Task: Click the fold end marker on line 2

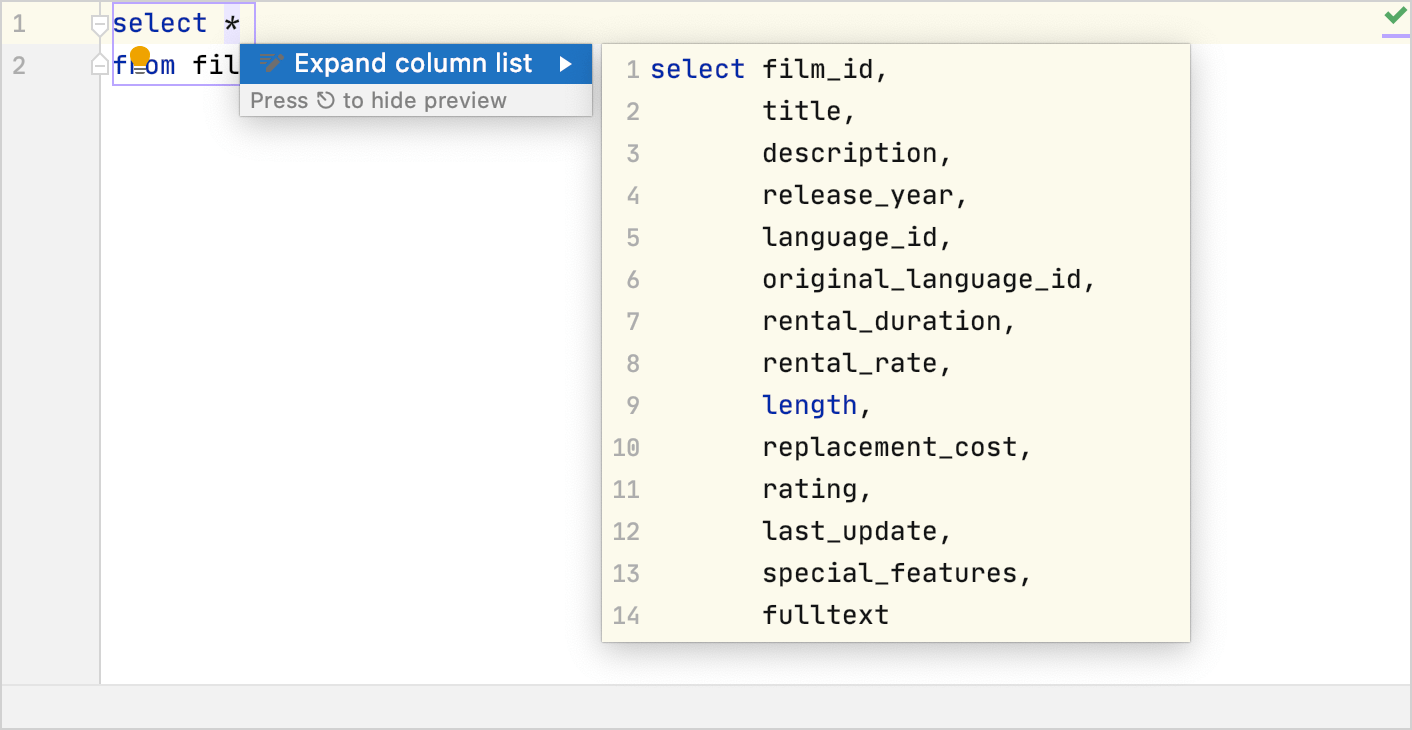Action: 99,65
